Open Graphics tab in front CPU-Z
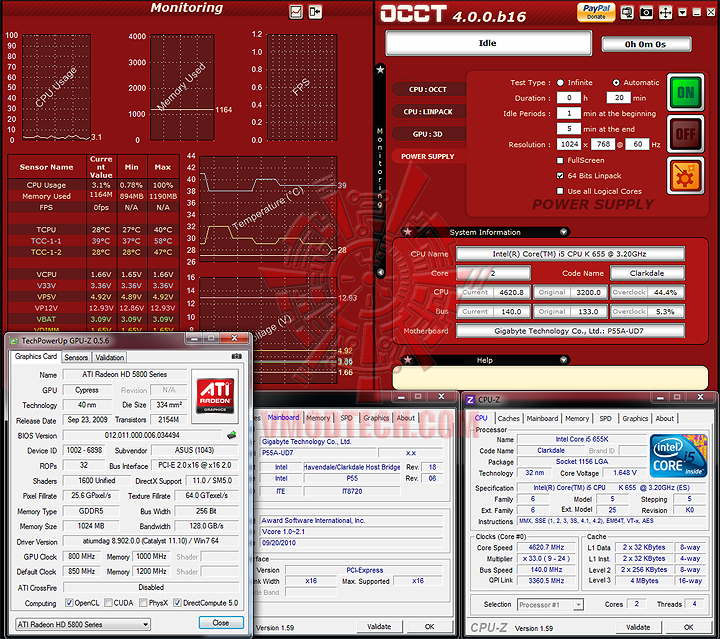720x639 pixels. pyautogui.click(x=635, y=418)
